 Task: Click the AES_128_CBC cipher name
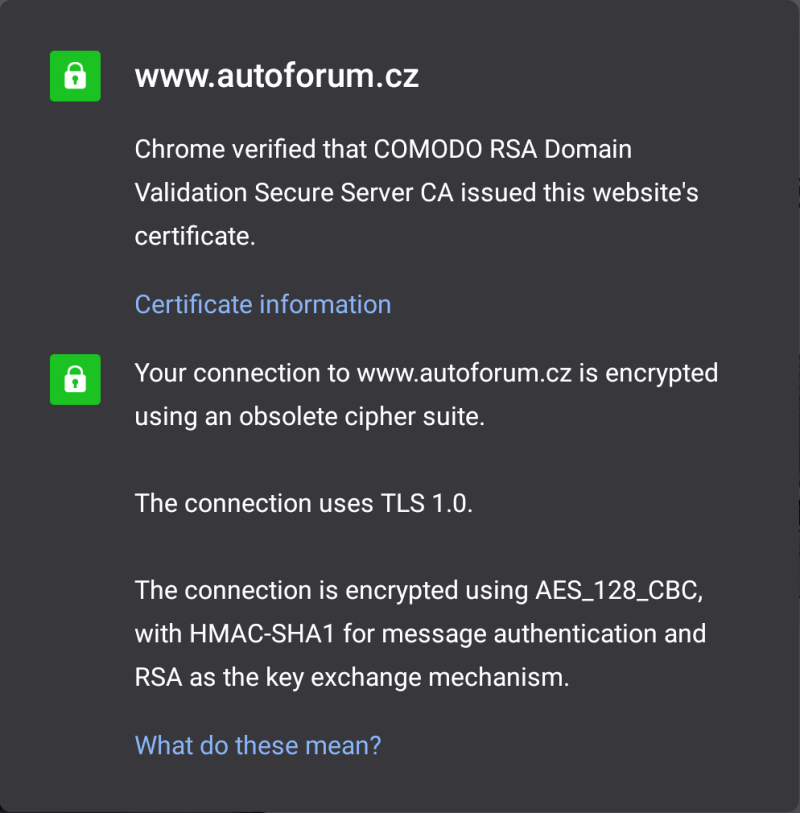(619, 590)
